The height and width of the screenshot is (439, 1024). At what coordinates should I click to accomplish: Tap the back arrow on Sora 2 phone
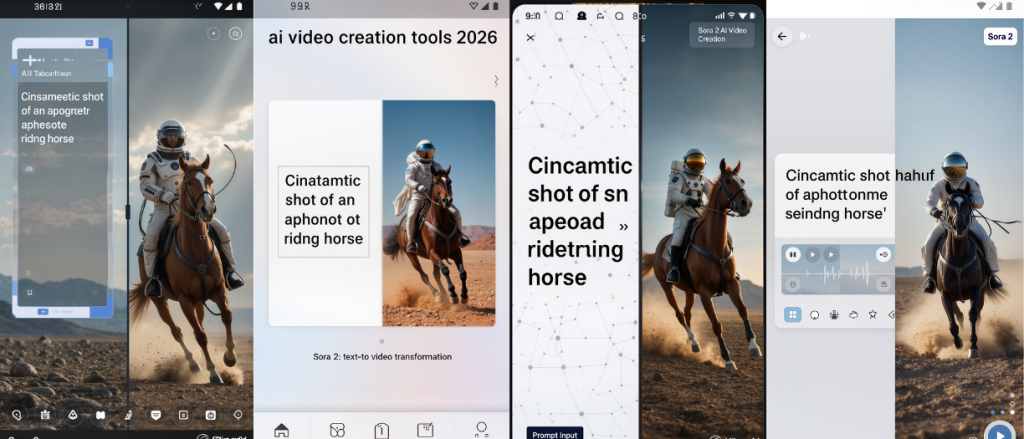pos(782,37)
